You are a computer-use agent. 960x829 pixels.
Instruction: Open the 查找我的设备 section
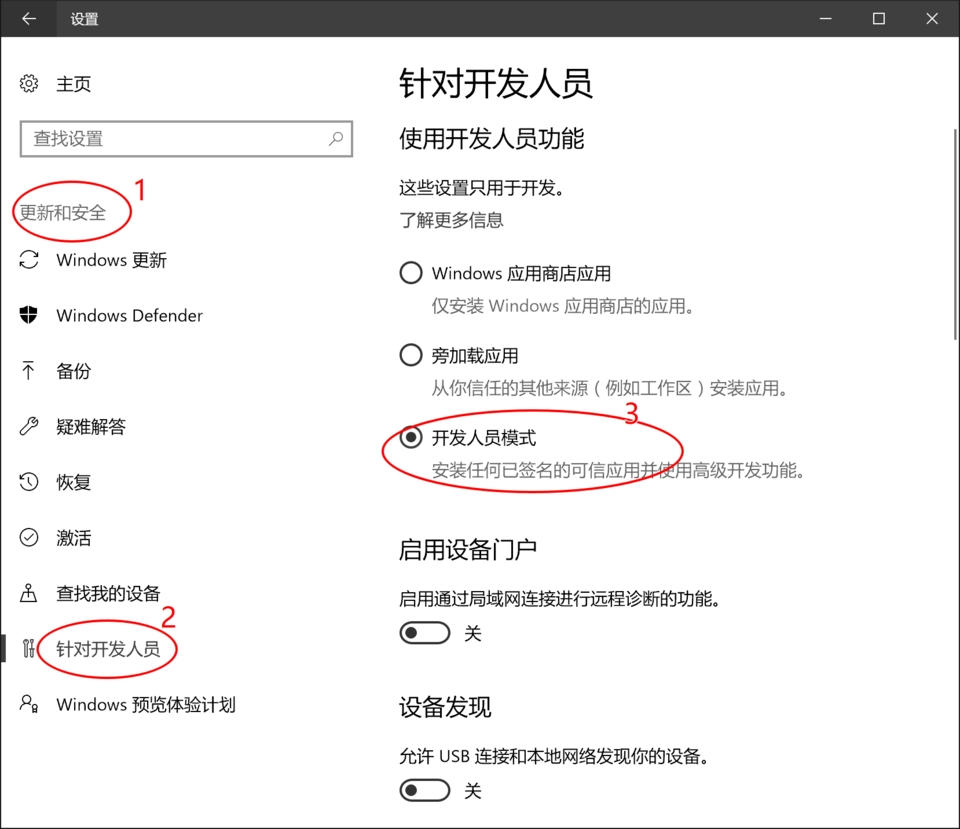[x=108, y=593]
